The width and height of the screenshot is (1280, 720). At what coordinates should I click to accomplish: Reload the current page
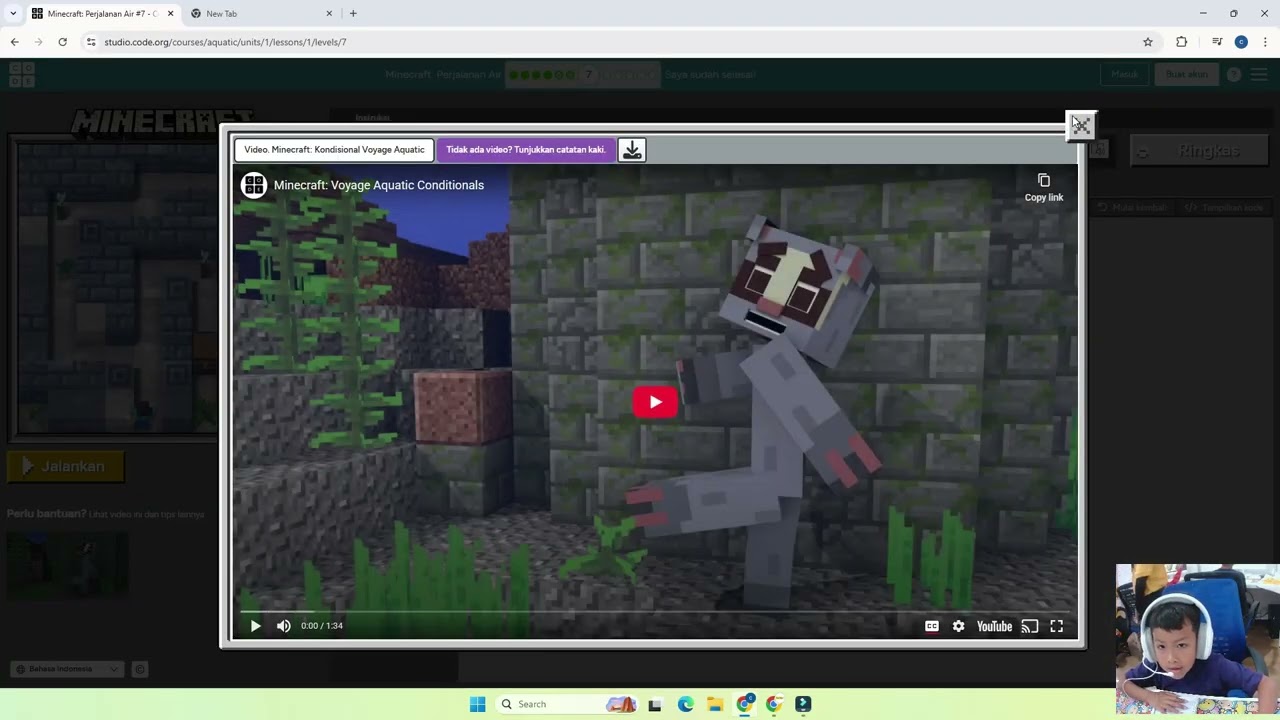[x=62, y=42]
